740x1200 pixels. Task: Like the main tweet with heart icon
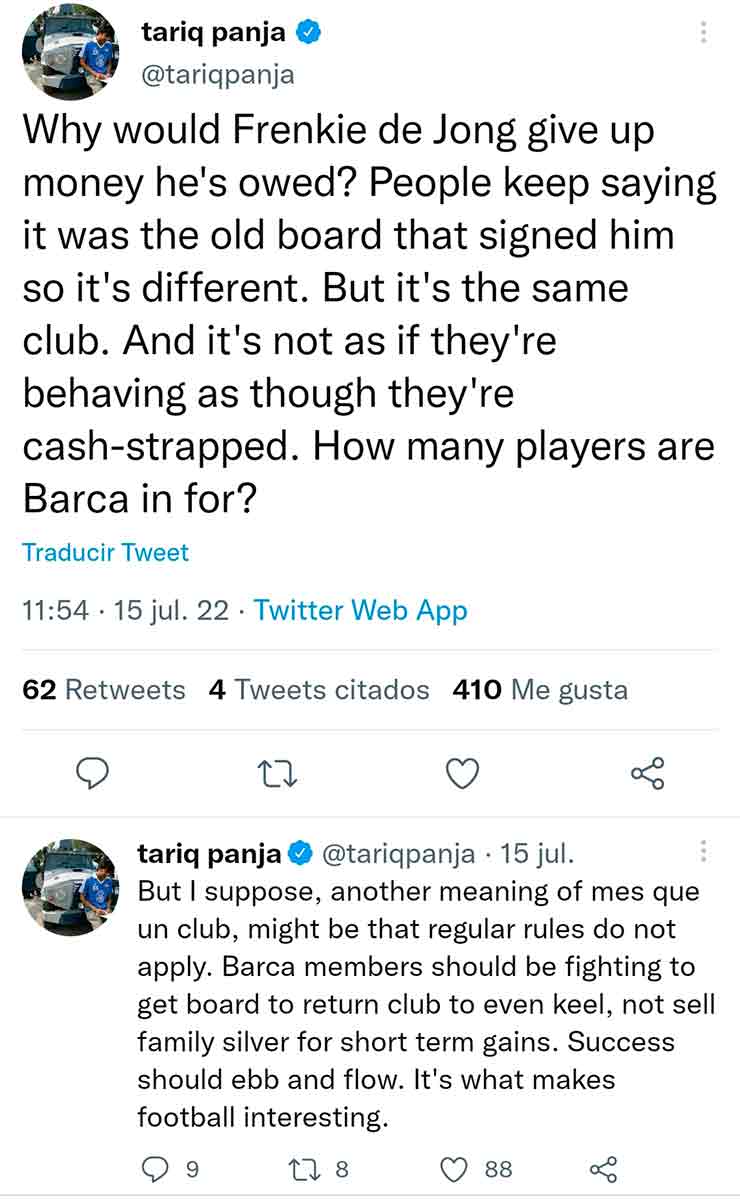pyautogui.click(x=462, y=773)
